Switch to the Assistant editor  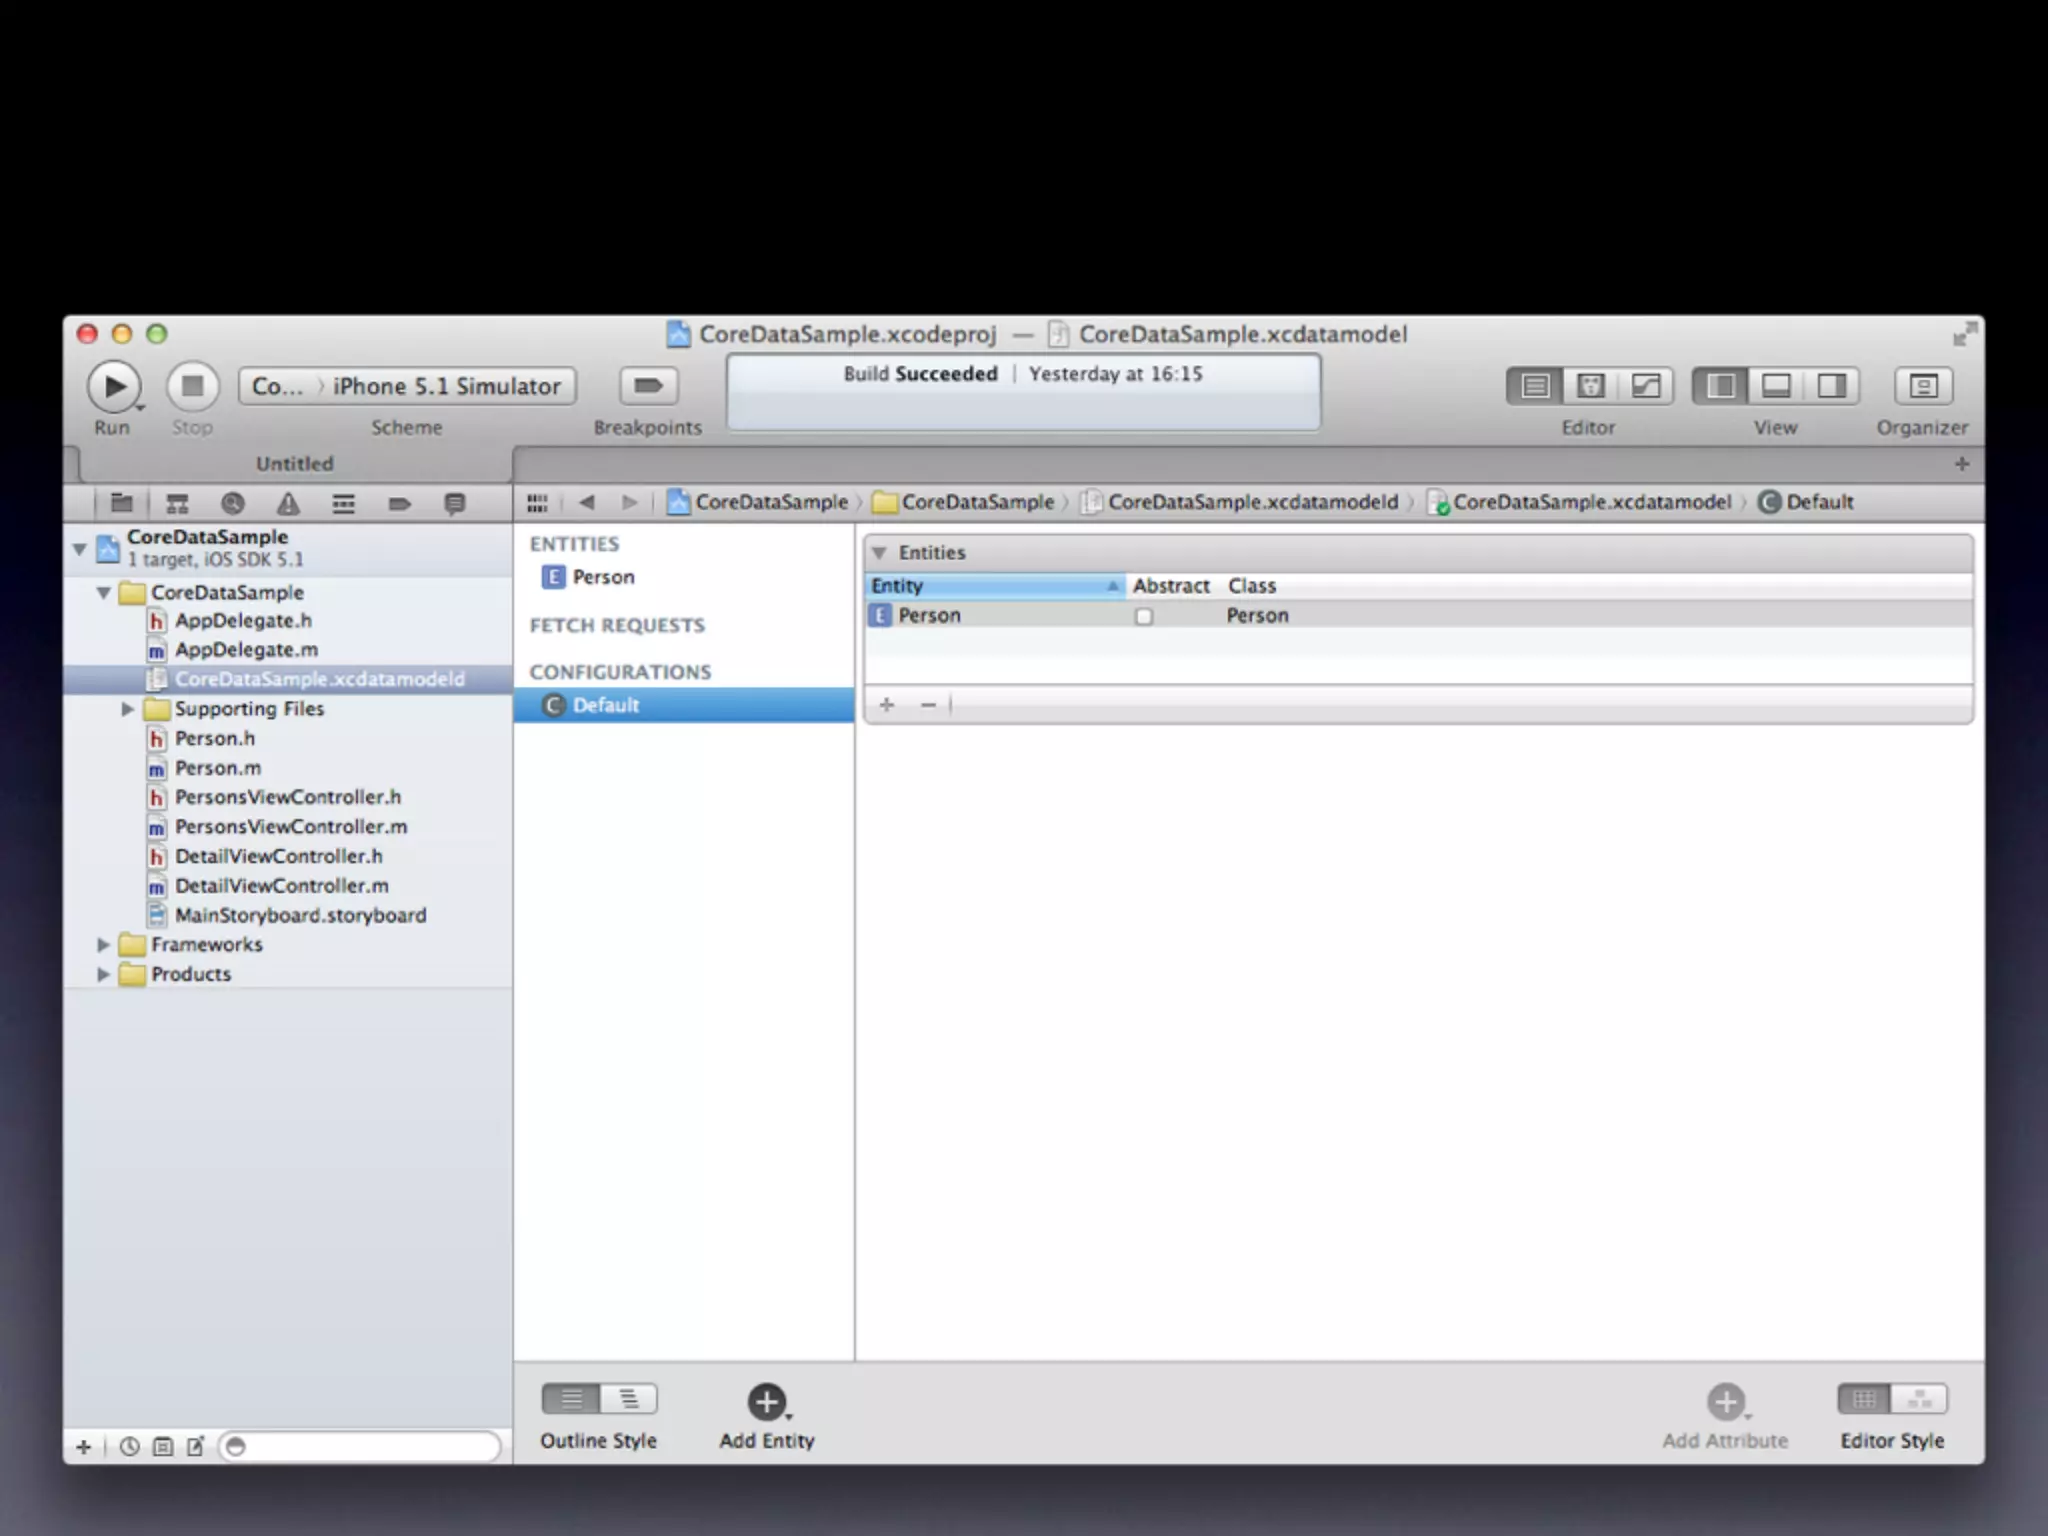tap(1590, 386)
